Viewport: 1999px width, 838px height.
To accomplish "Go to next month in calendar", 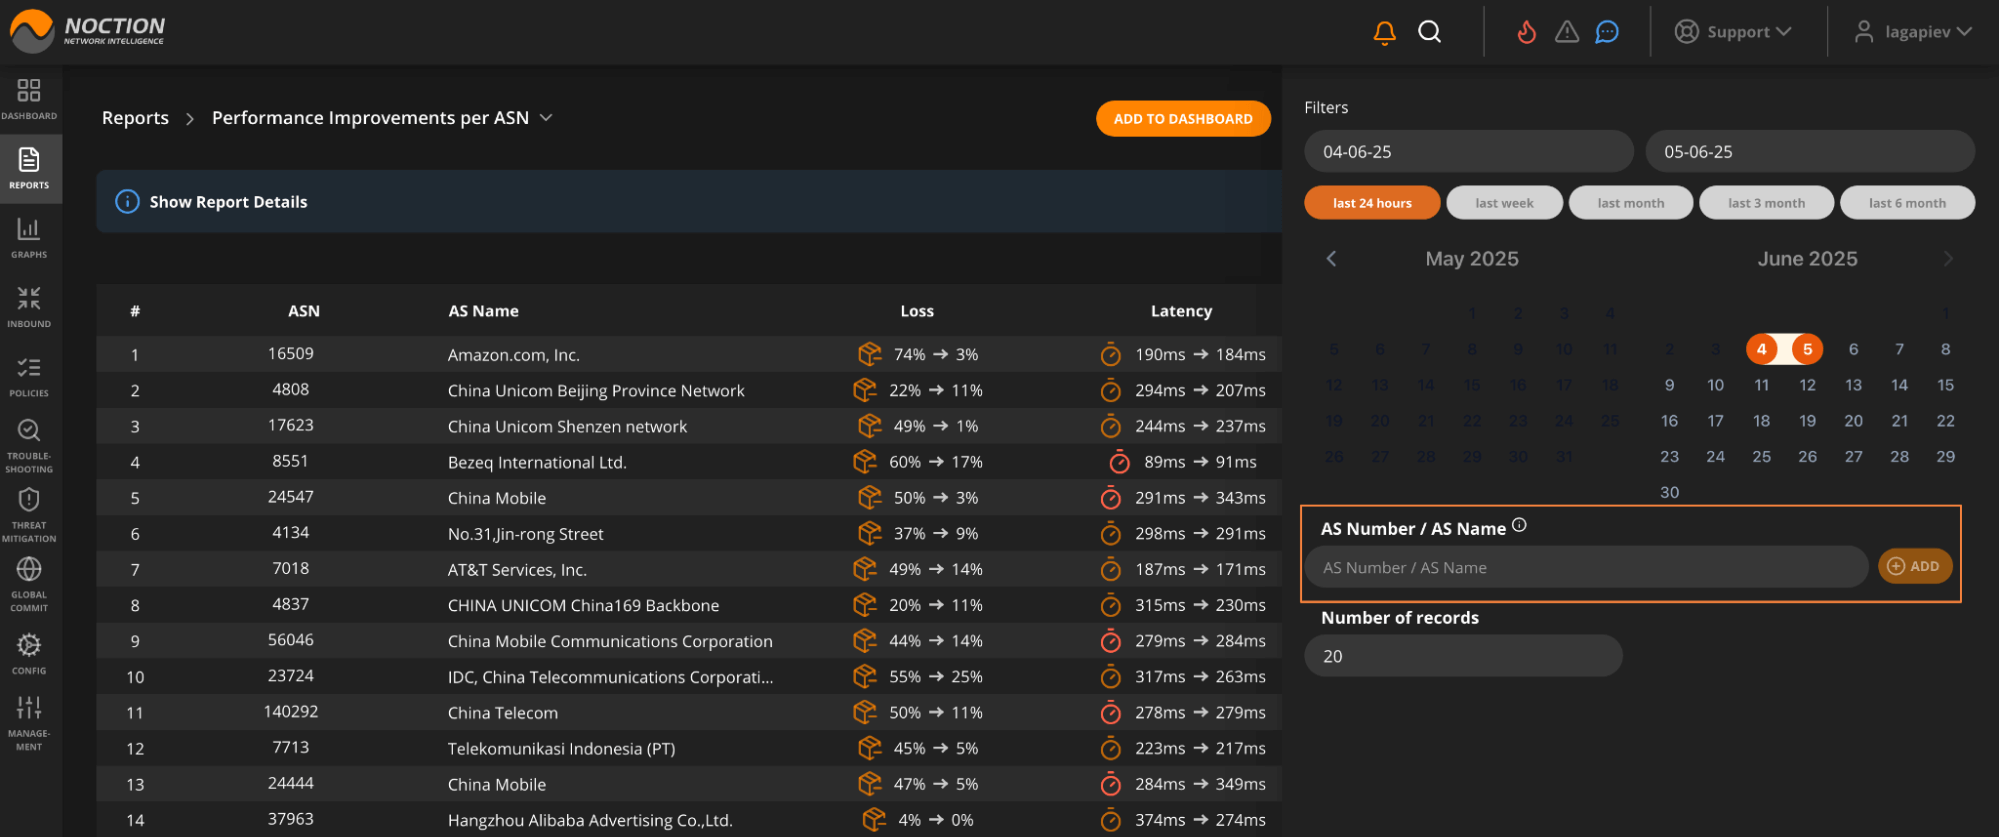I will pyautogui.click(x=1948, y=259).
